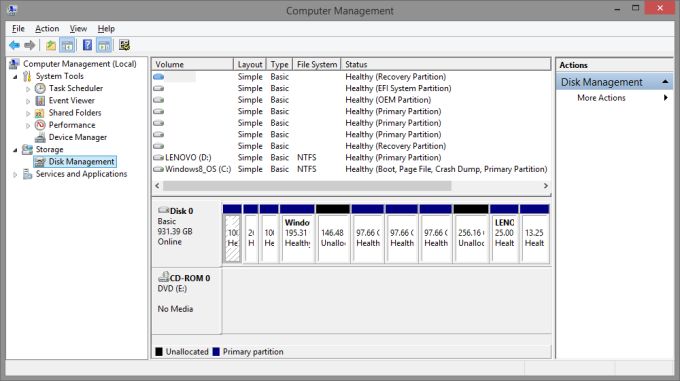Open the More Actions submenu arrow
Screen dimensions: 680x381
click(x=666, y=98)
